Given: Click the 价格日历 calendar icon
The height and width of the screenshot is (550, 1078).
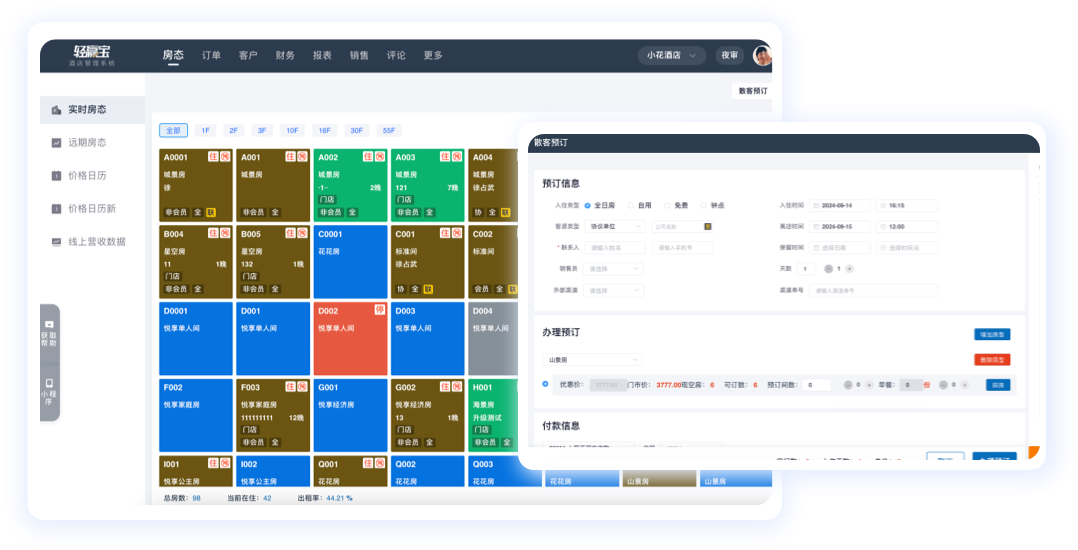Looking at the screenshot, I should coord(57,176).
